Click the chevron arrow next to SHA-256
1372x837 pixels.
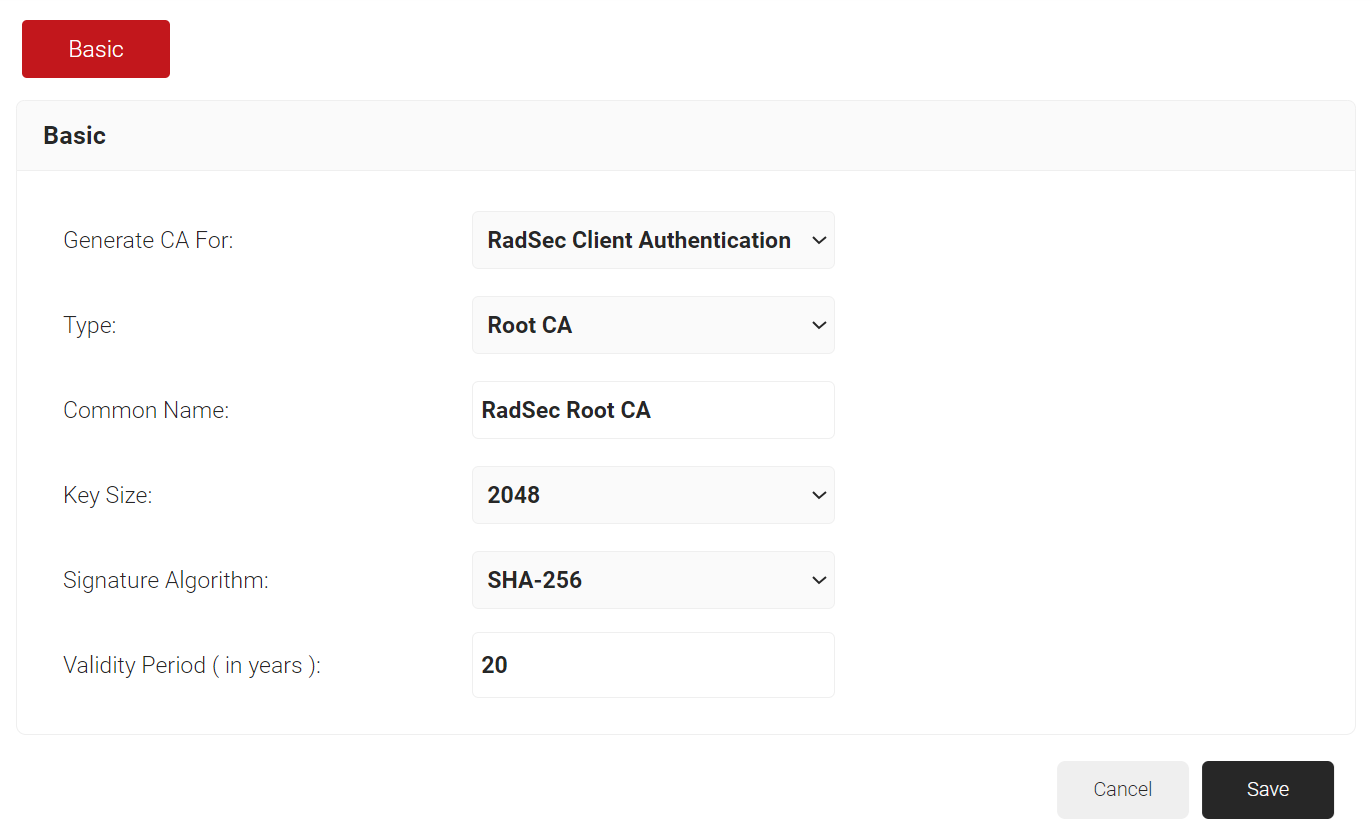pyautogui.click(x=819, y=580)
